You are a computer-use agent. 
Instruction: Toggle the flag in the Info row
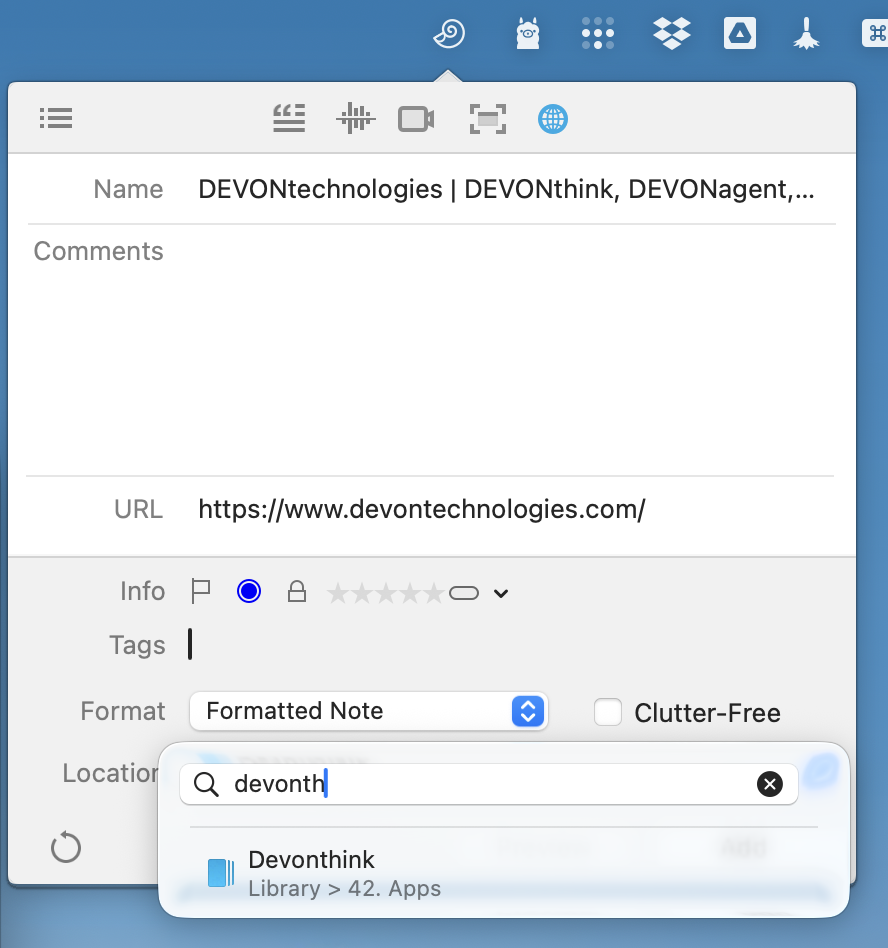point(201,592)
